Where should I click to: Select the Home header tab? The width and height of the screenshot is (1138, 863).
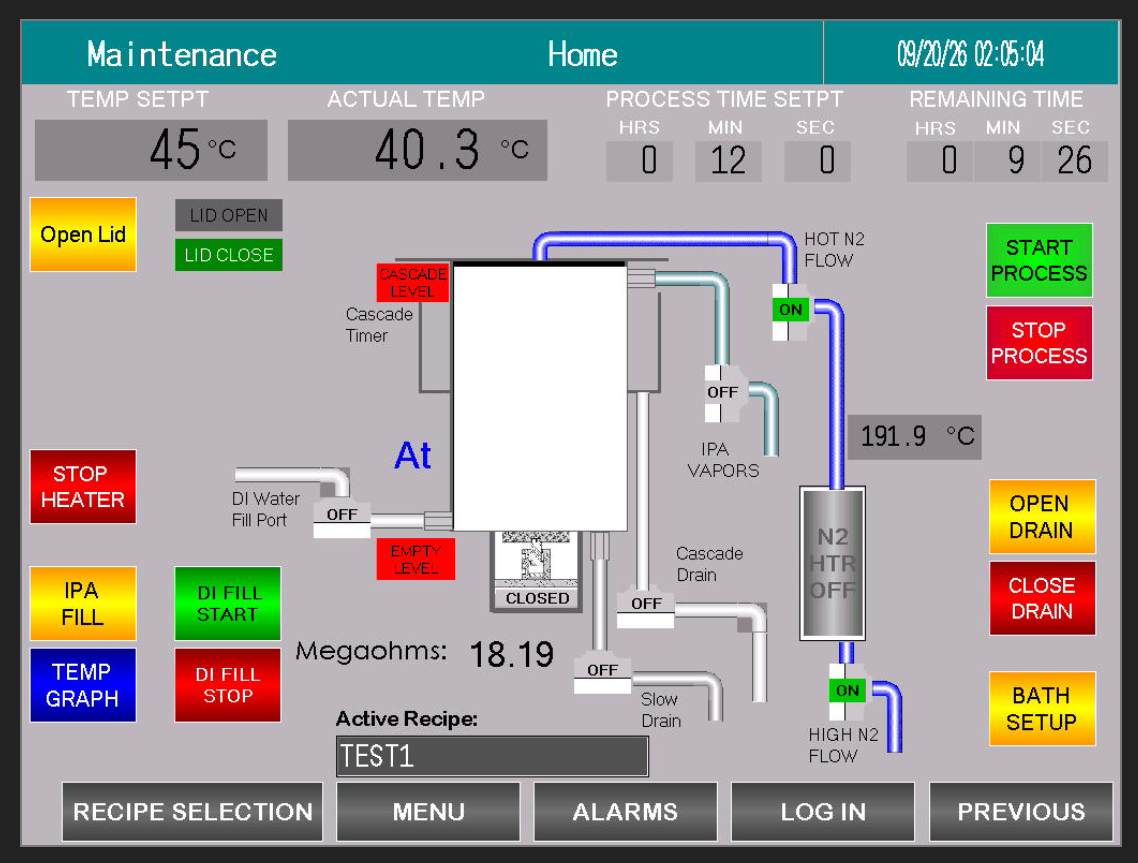pos(582,54)
